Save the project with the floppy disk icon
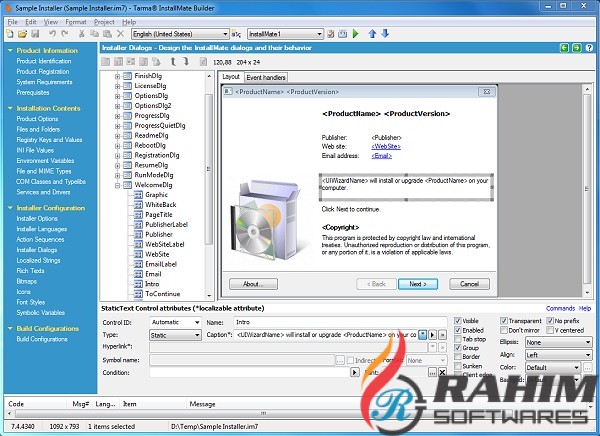 coord(35,34)
